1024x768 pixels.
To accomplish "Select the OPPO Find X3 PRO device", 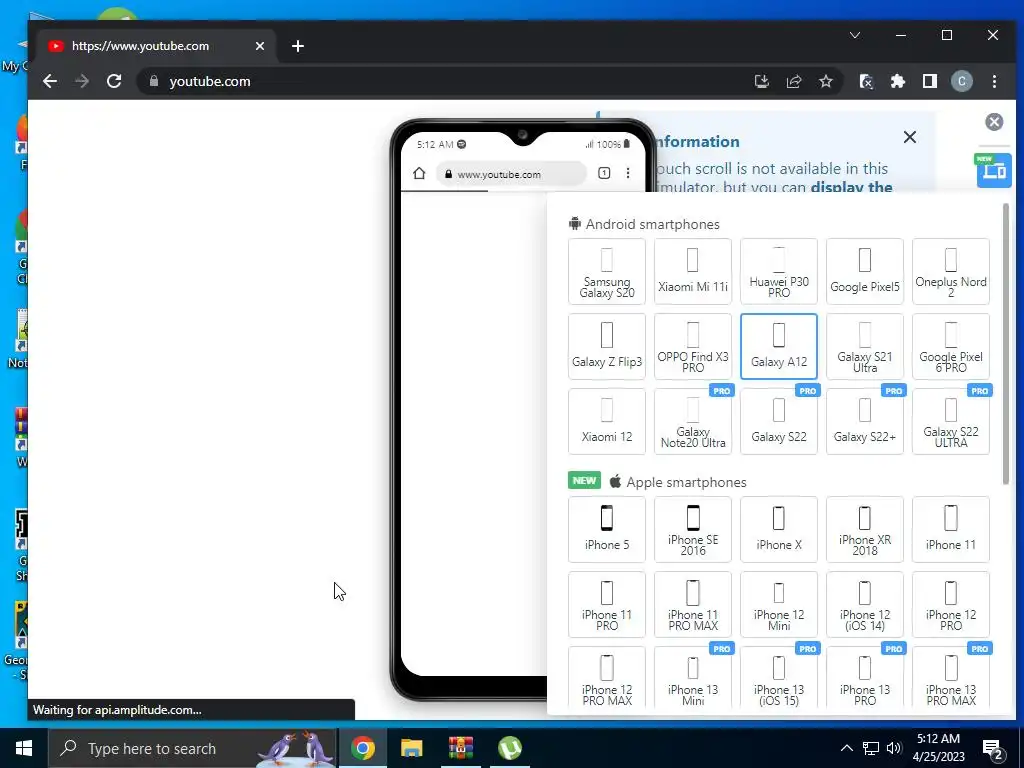I will (x=693, y=346).
